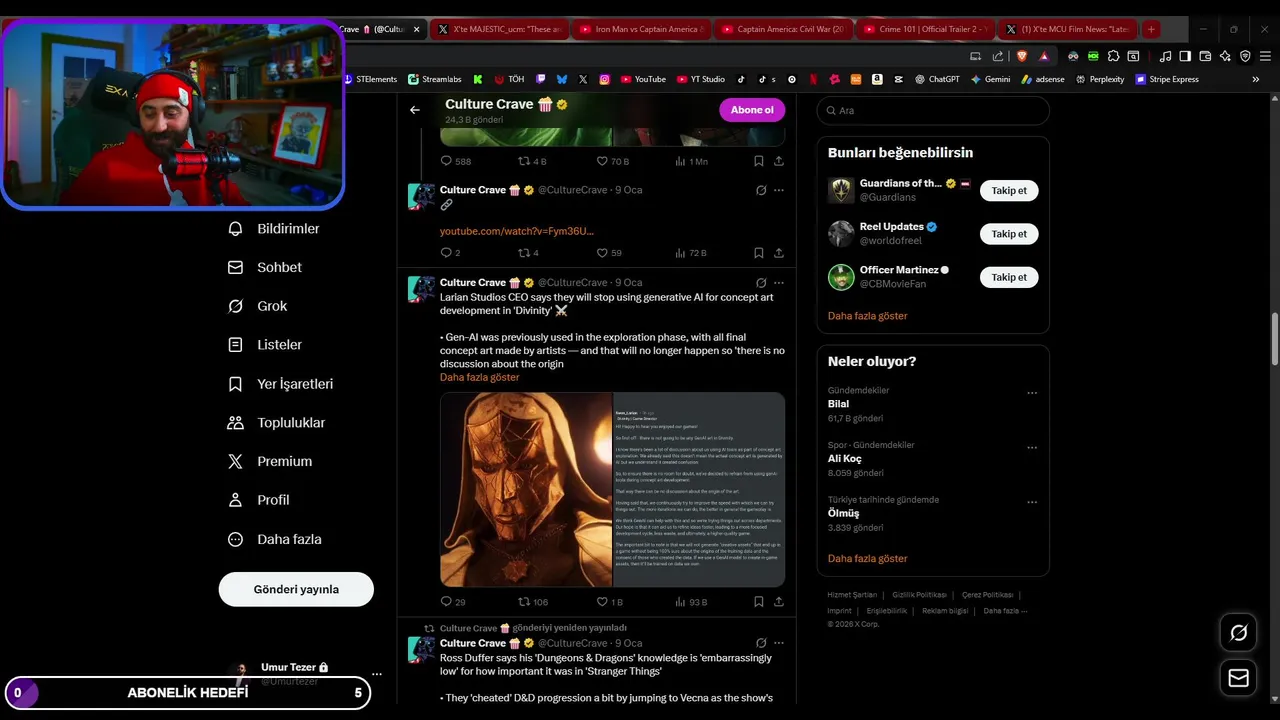1280x720 pixels.
Task: Open account menu dots next to Umur Tezer
Action: pos(376,674)
